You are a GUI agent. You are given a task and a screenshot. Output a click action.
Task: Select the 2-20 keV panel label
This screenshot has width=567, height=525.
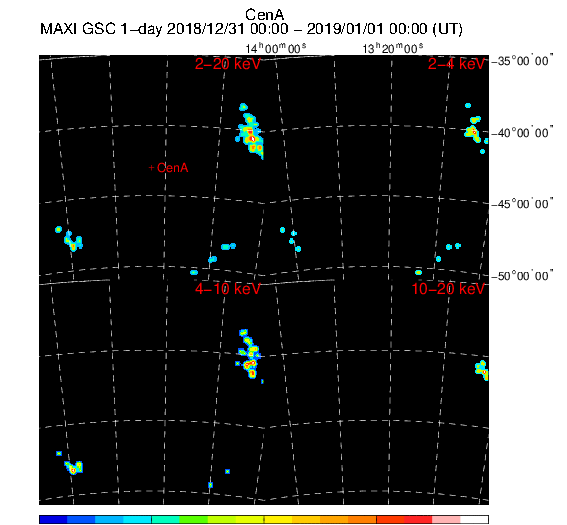(x=227, y=64)
